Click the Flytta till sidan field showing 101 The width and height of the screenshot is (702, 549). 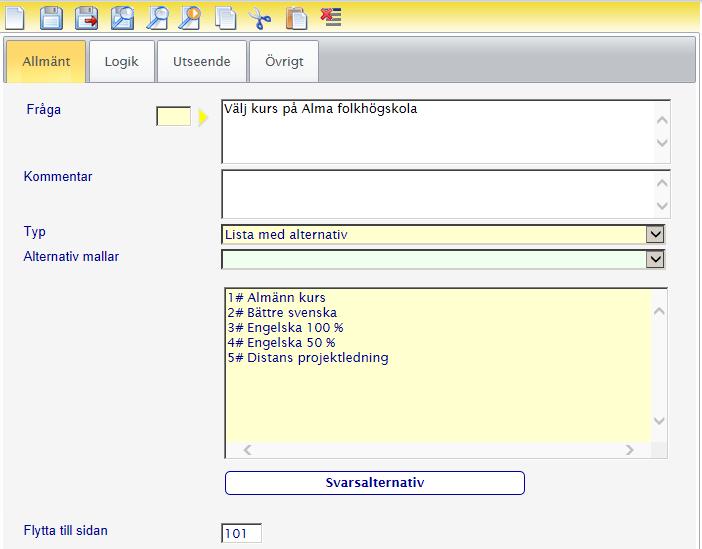point(241,533)
